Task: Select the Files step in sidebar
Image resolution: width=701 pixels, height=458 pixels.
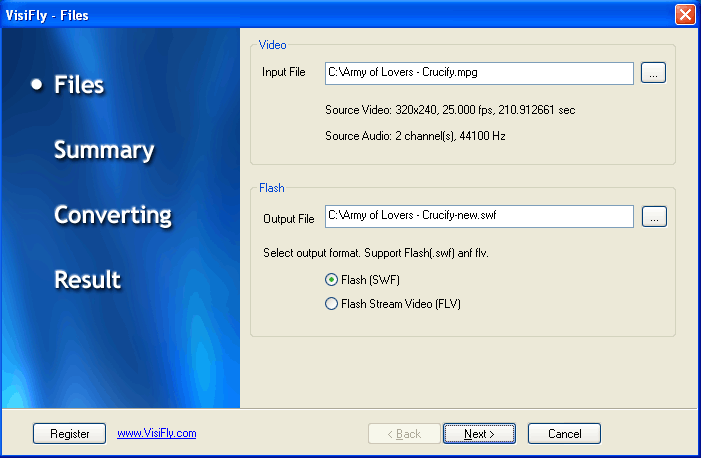Action: click(x=79, y=85)
